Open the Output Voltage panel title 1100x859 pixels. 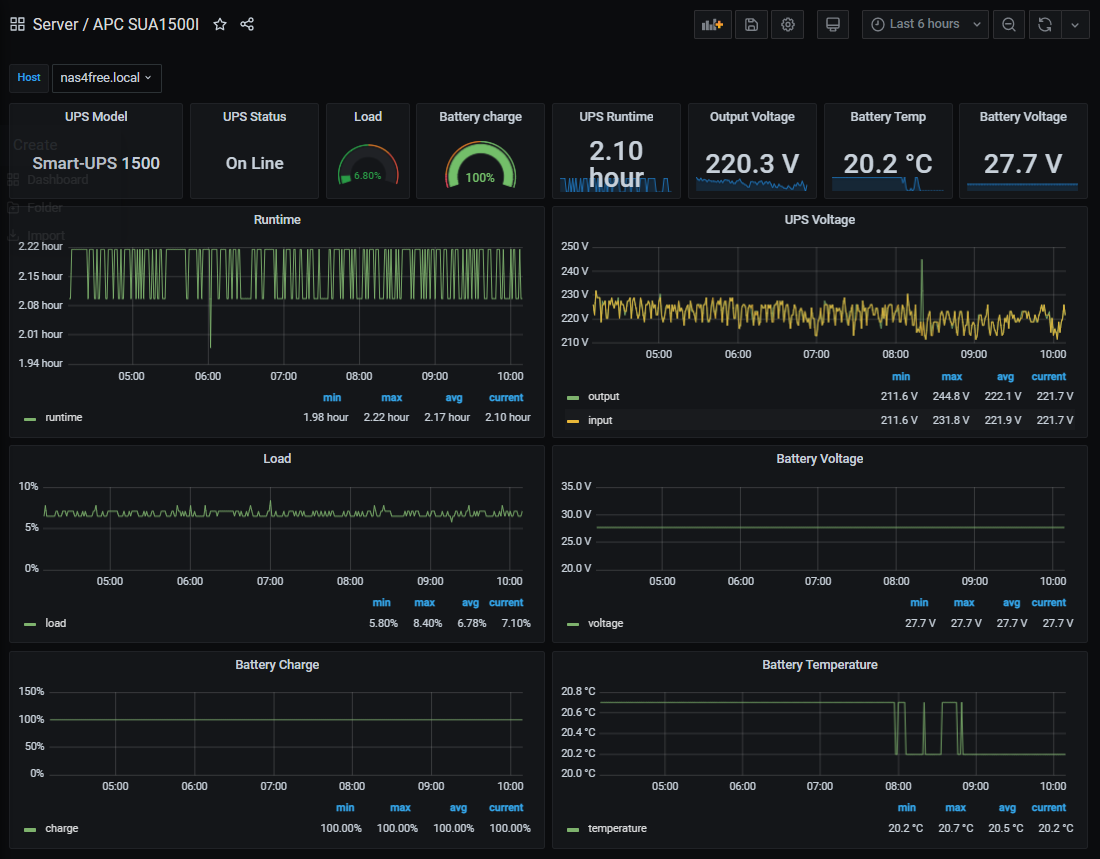point(752,116)
